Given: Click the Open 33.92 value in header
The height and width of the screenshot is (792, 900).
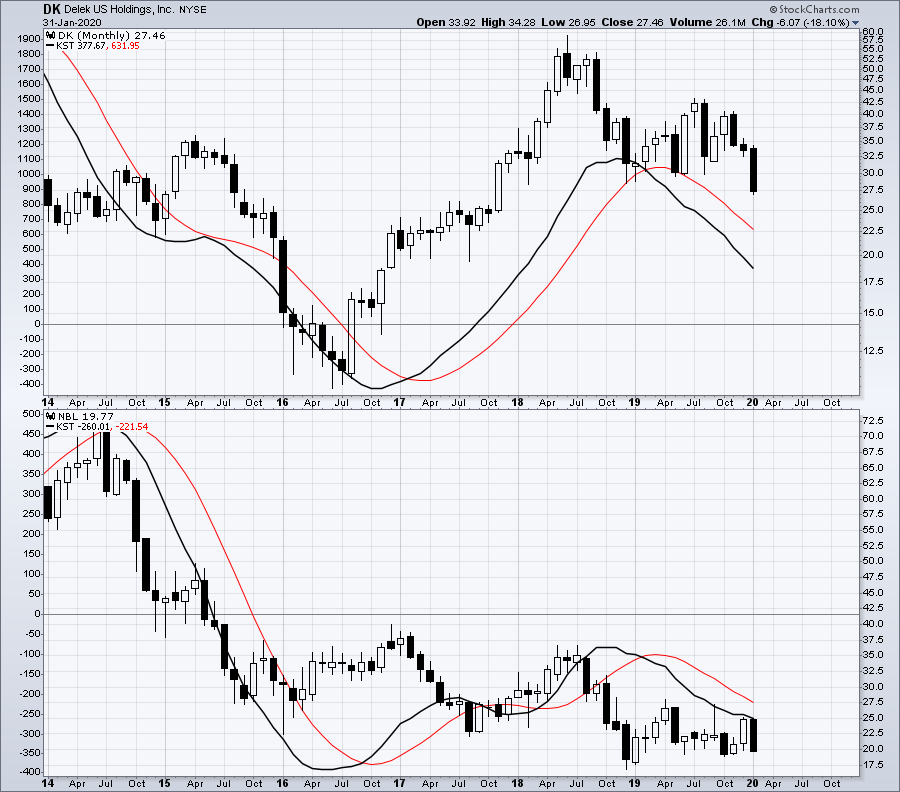Looking at the screenshot, I should click(446, 22).
